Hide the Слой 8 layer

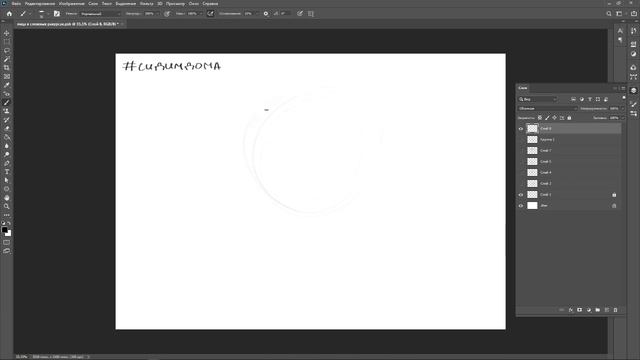click(x=521, y=129)
